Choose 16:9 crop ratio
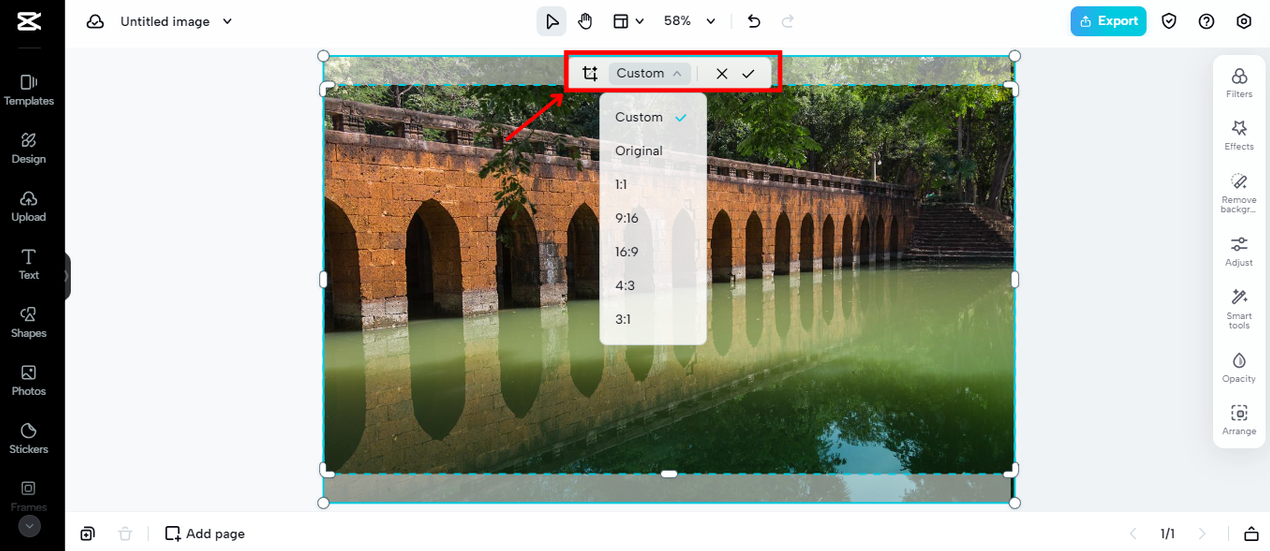The image size is (1270, 551). point(653,252)
